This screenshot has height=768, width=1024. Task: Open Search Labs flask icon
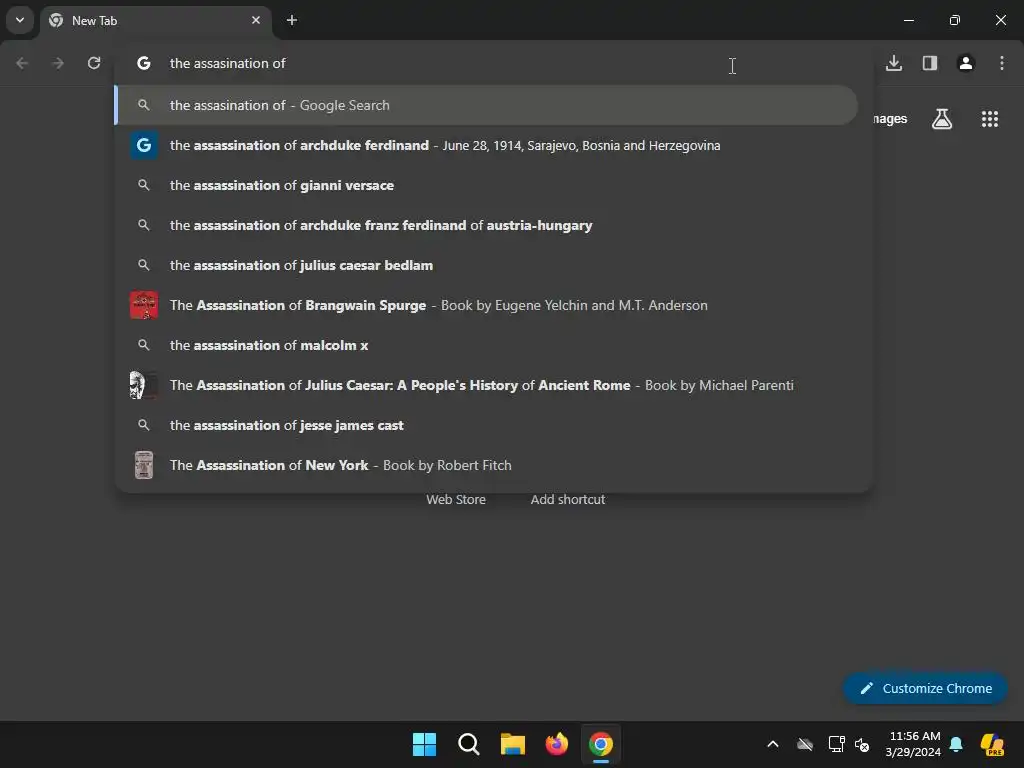point(942,119)
